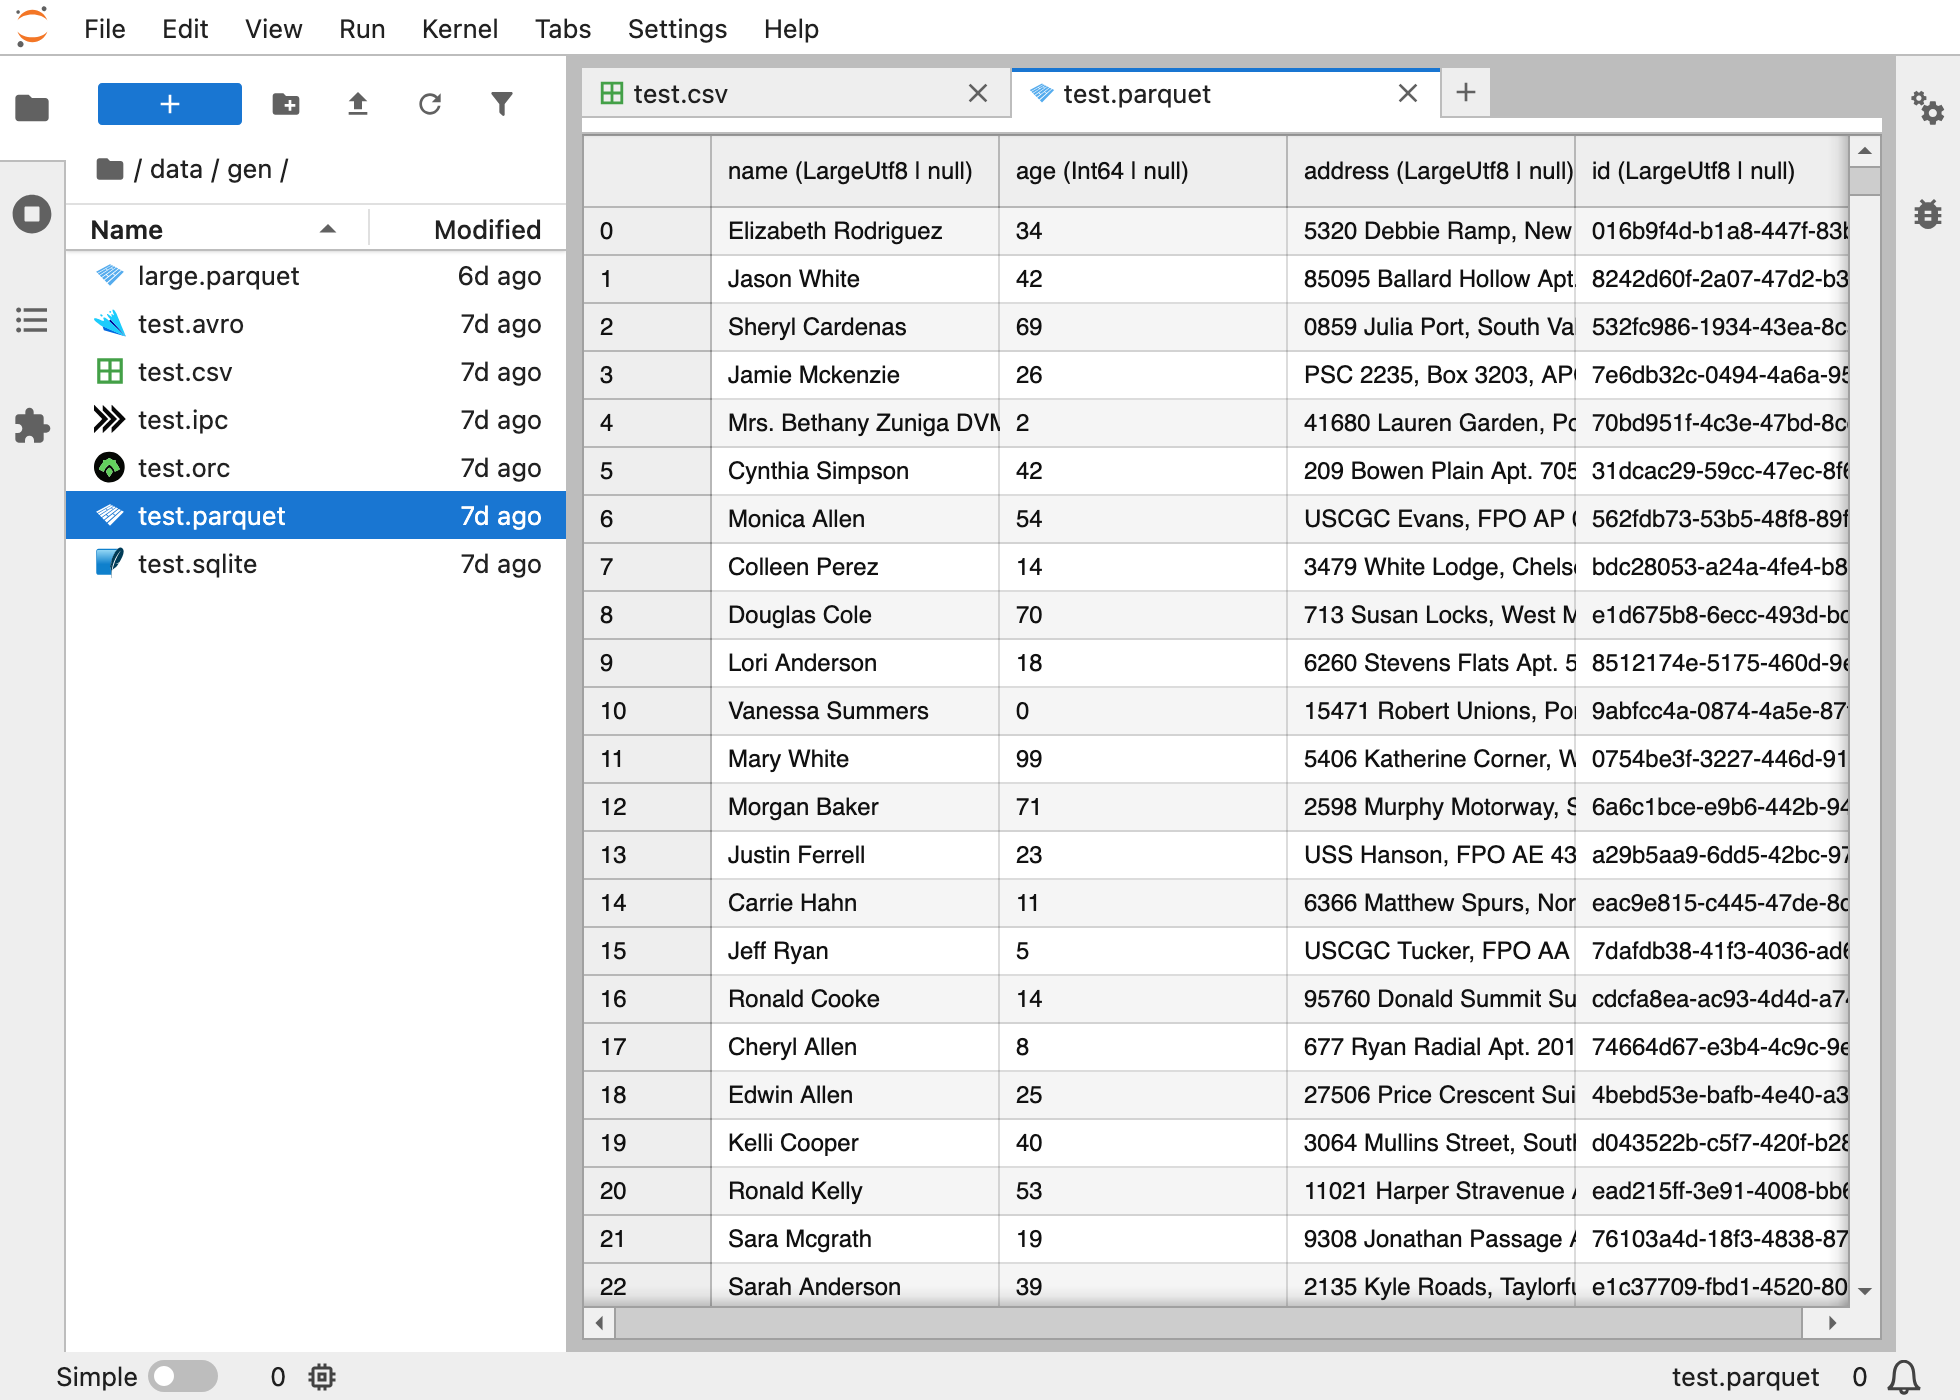Open the Tabs menu
This screenshot has width=1960, height=1400.
coord(563,29)
